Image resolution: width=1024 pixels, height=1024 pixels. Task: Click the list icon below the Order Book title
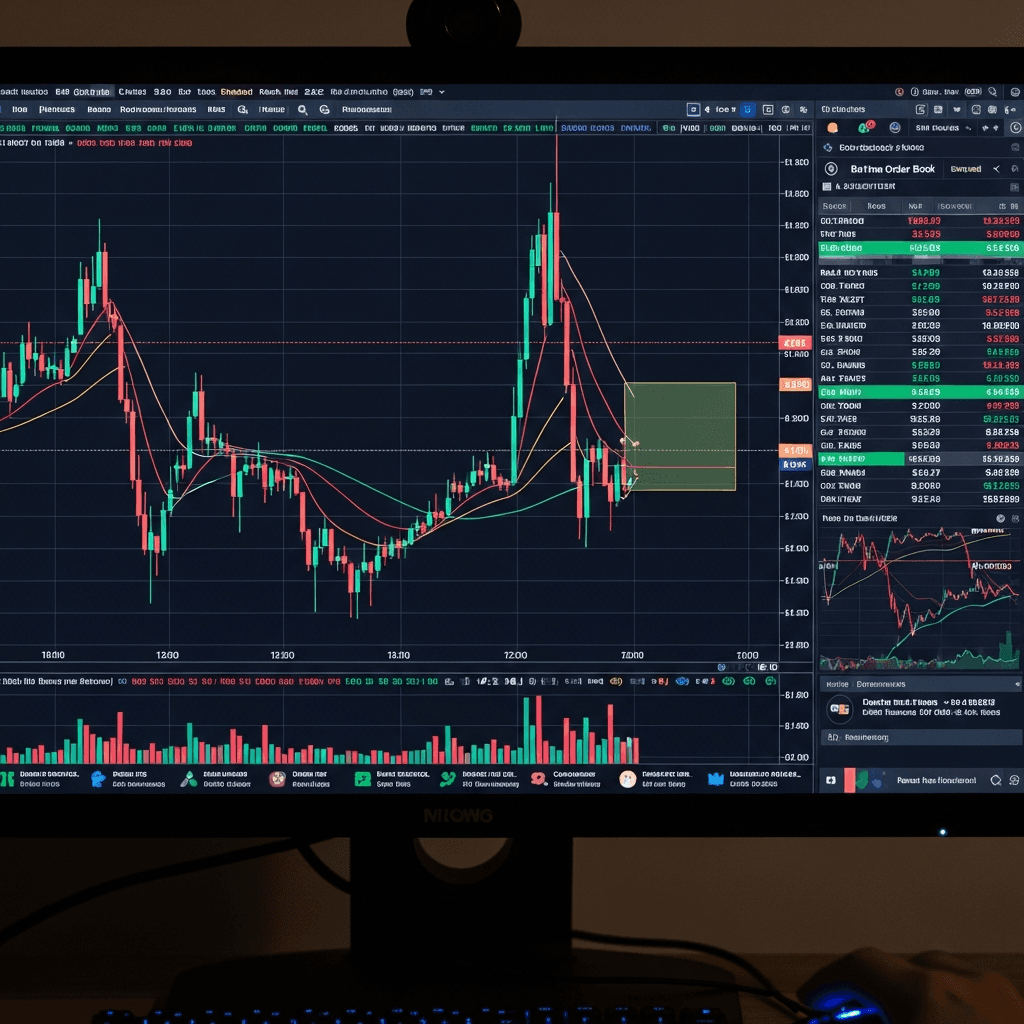coord(827,187)
